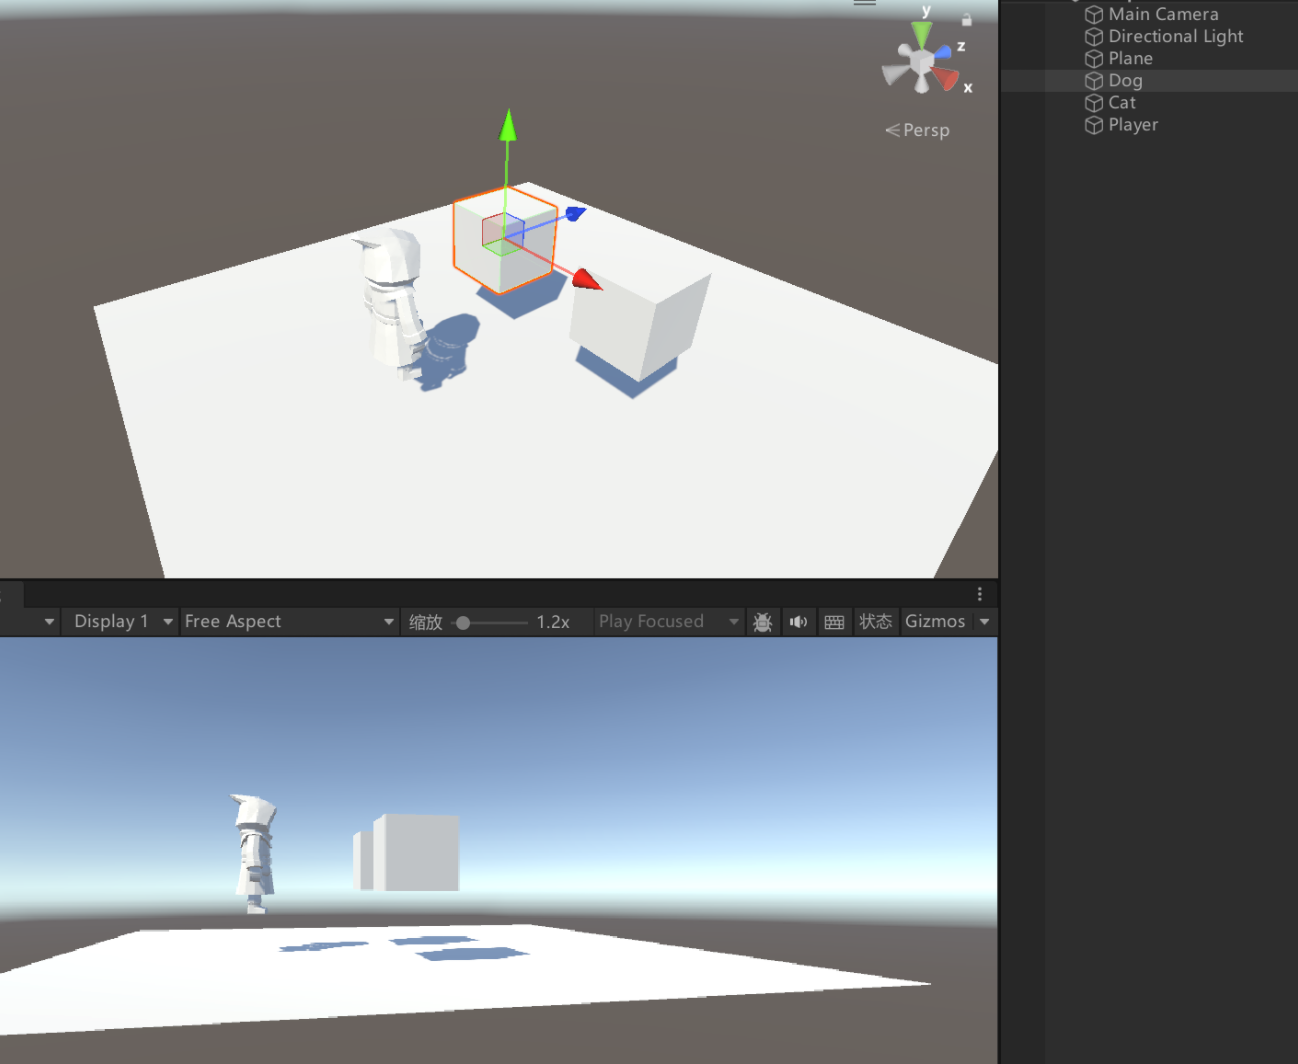Click the green Y axis gizmo cone
The width and height of the screenshot is (1298, 1064).
pos(922,33)
